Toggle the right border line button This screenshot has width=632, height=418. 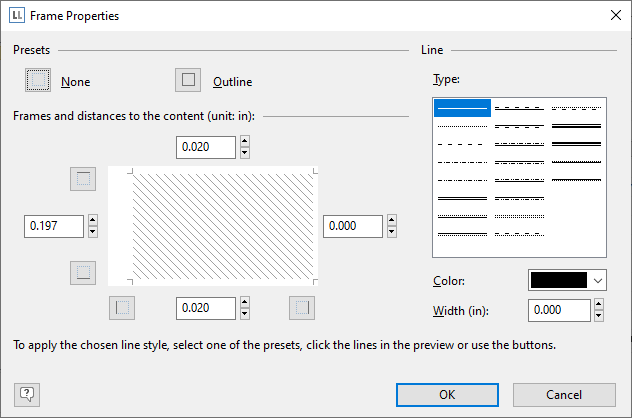pyautogui.click(x=301, y=308)
